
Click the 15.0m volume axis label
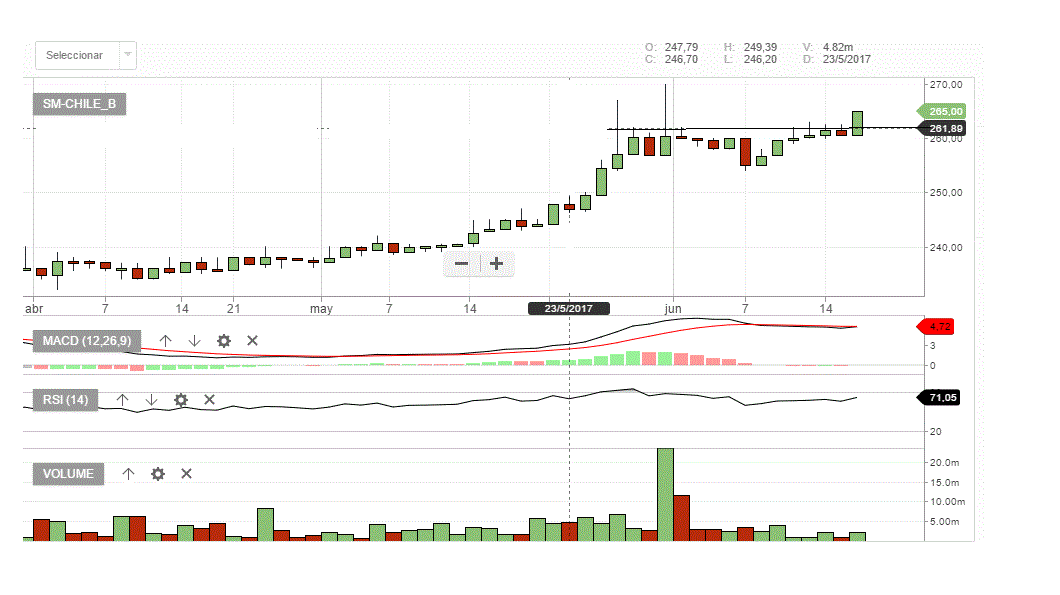tap(945, 483)
